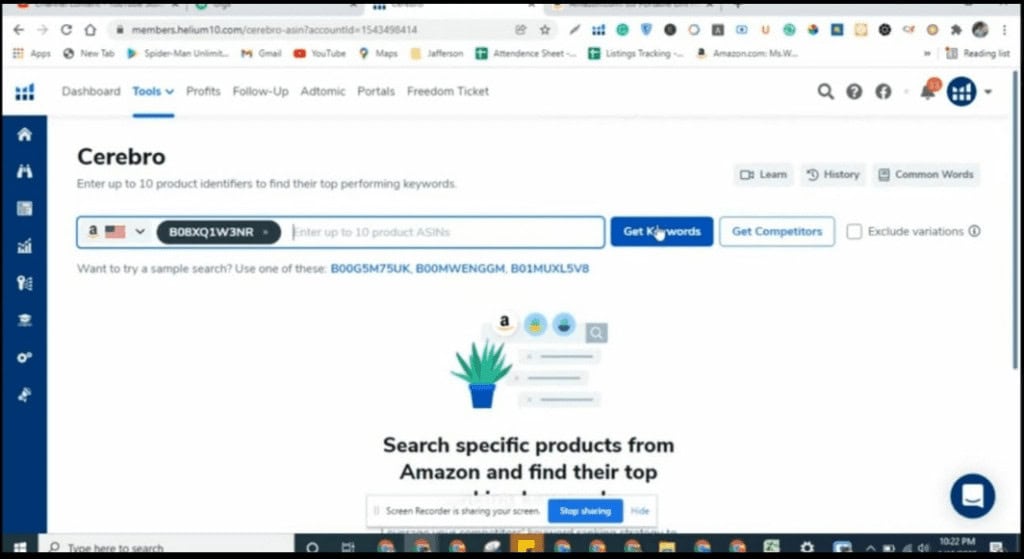Click the home icon in left sidebar
The width and height of the screenshot is (1024, 559).
[24, 135]
